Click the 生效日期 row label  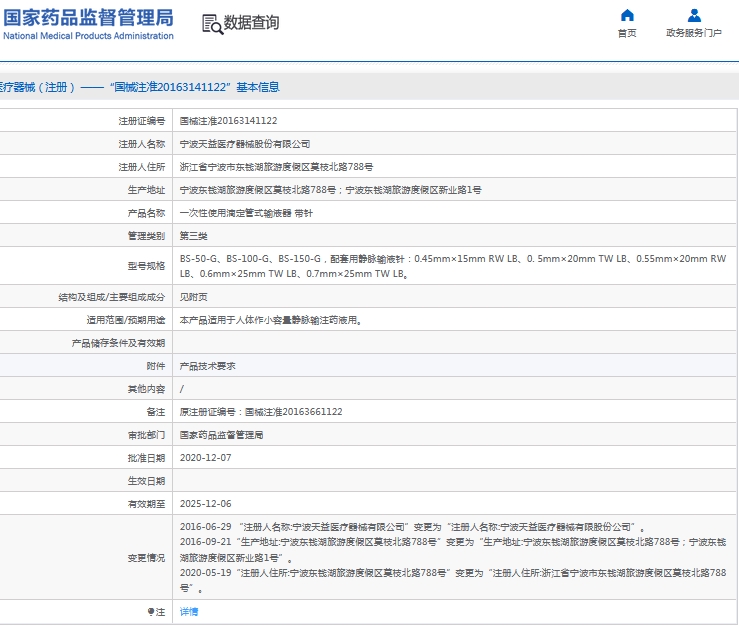[x=147, y=481]
